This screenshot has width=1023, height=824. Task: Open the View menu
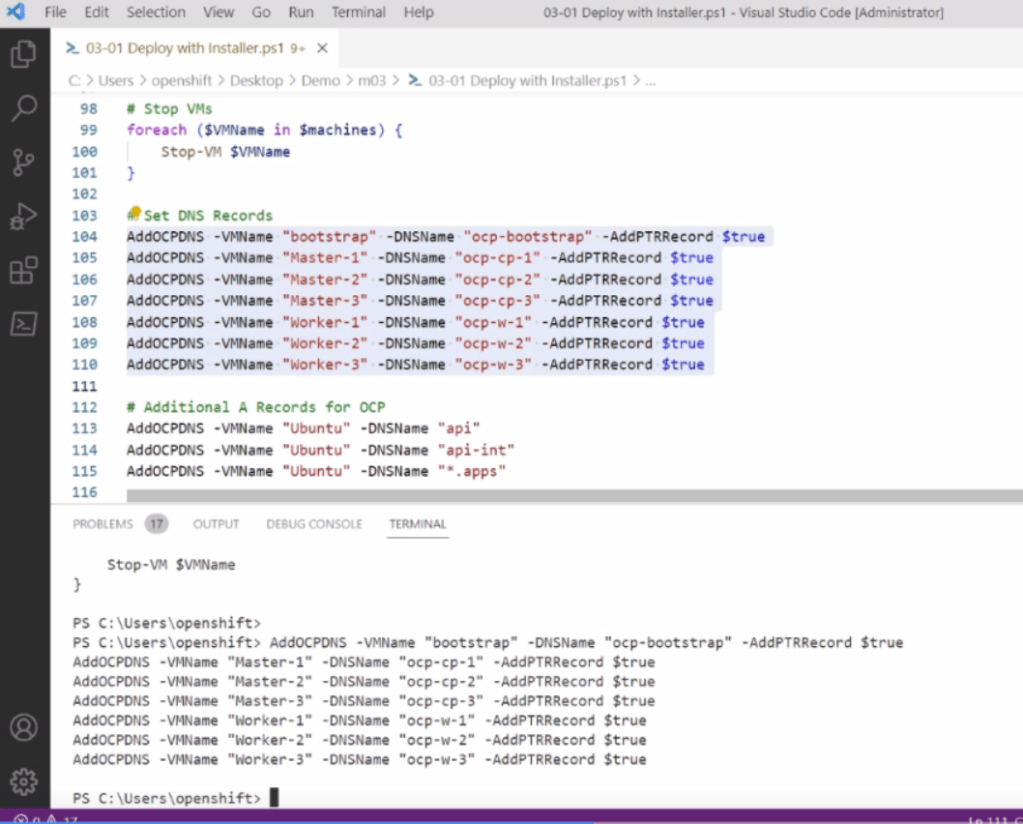(218, 12)
